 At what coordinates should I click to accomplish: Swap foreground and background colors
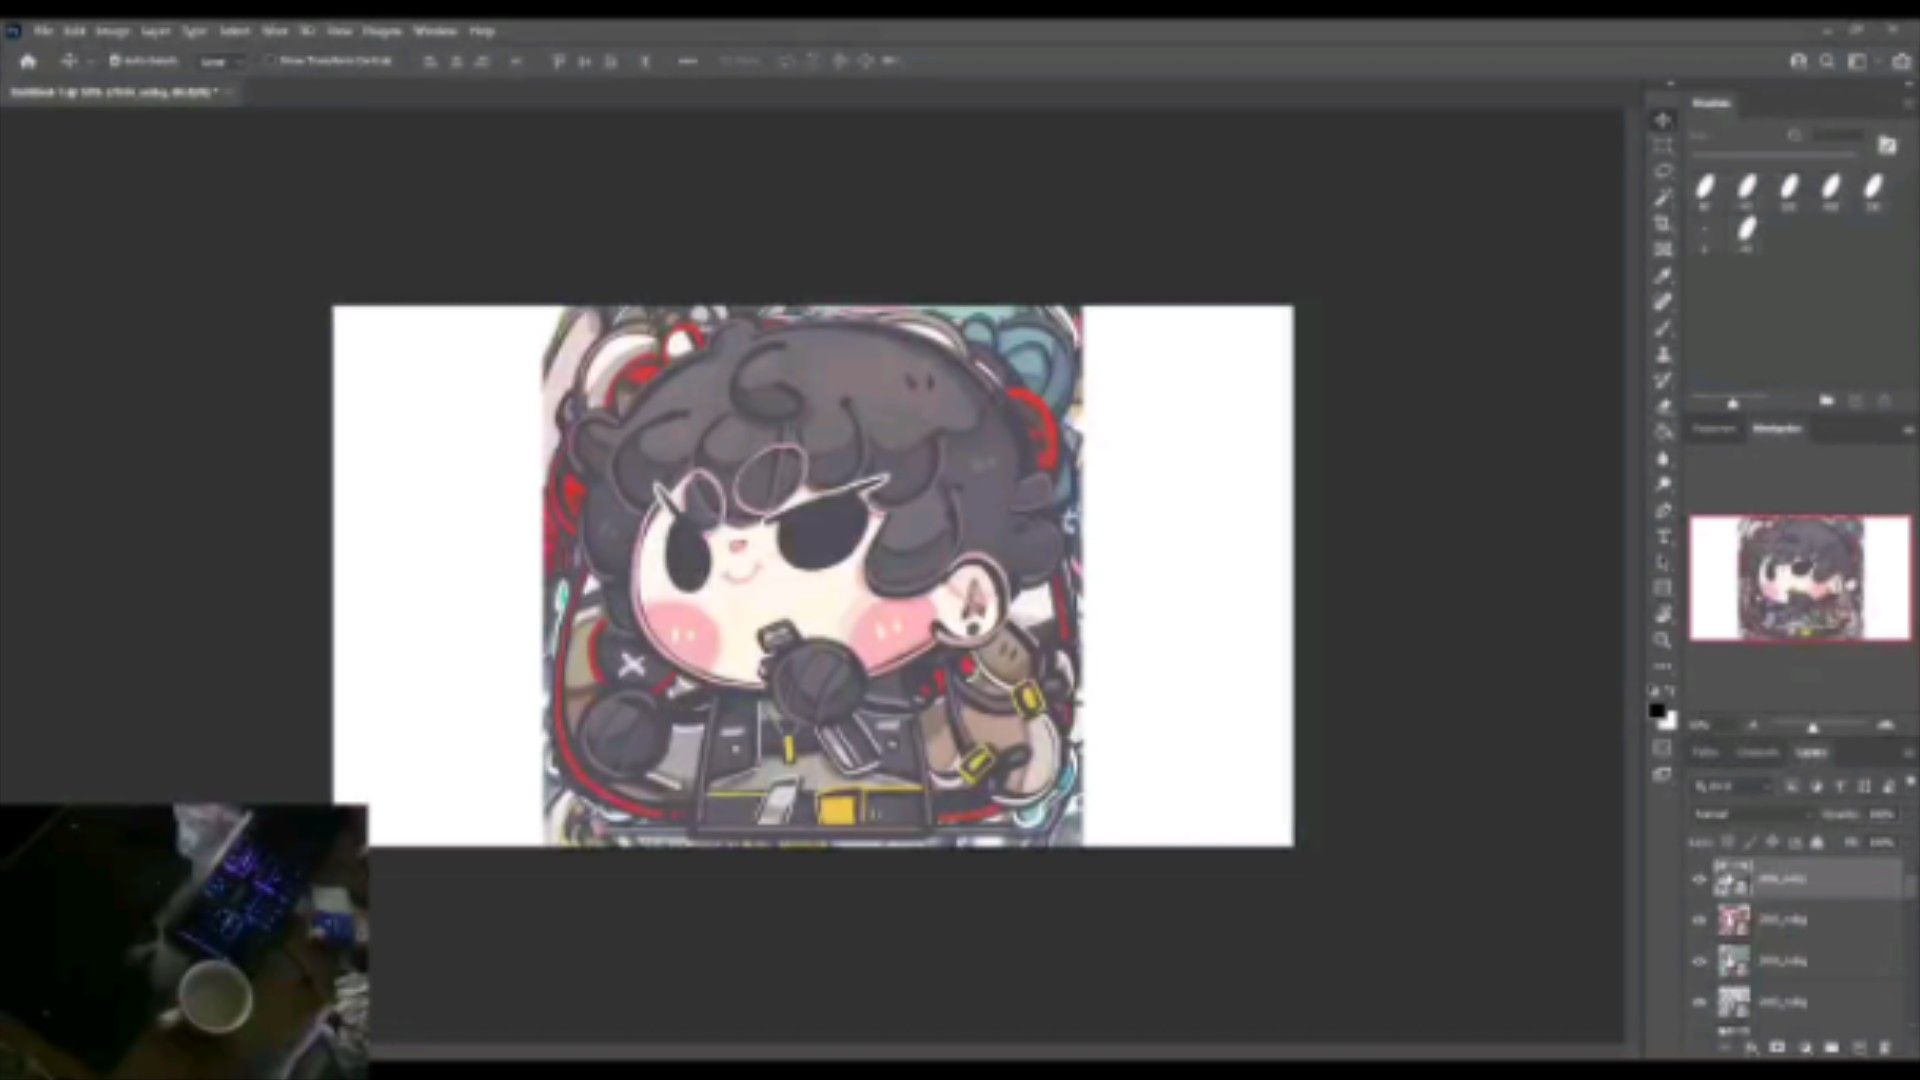(1671, 691)
